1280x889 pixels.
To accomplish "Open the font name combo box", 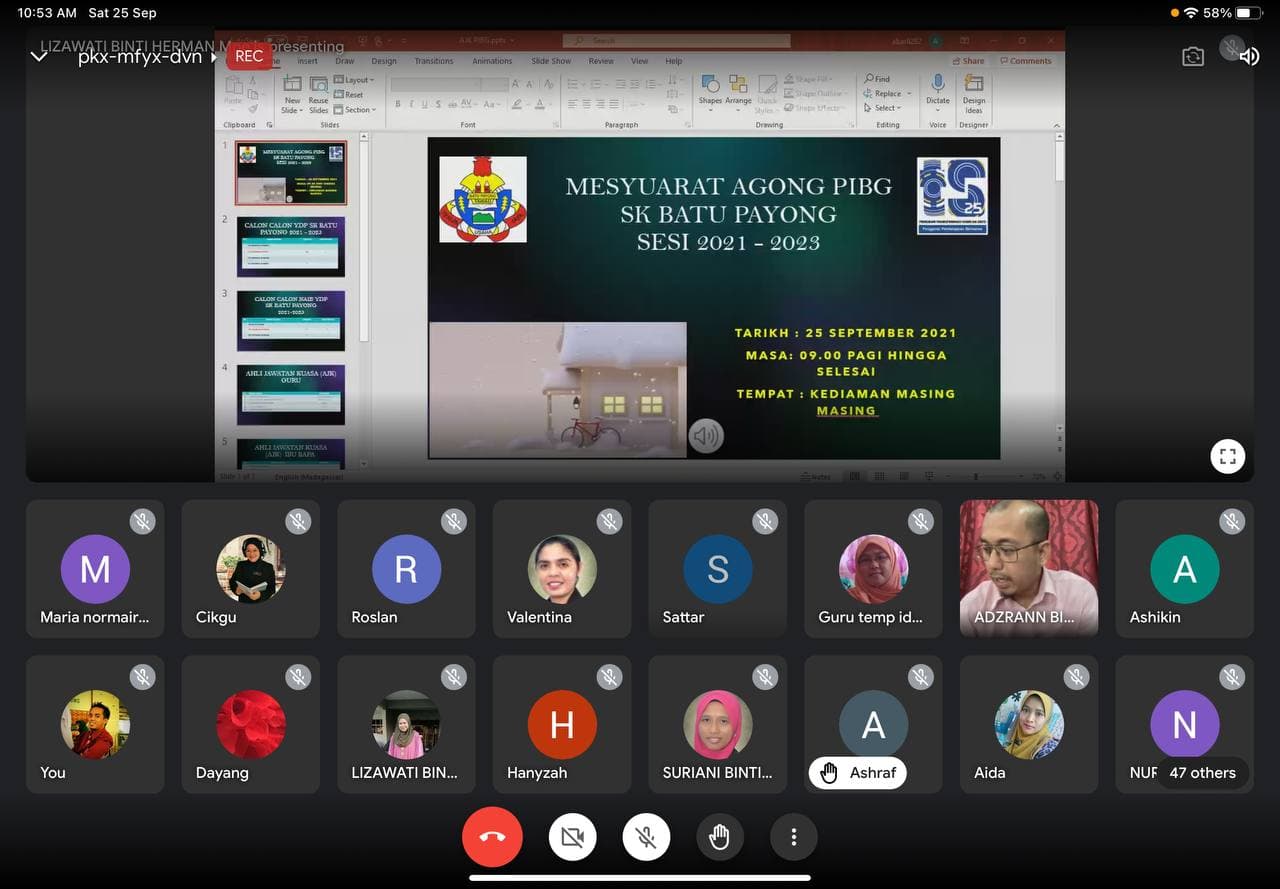I will (434, 85).
